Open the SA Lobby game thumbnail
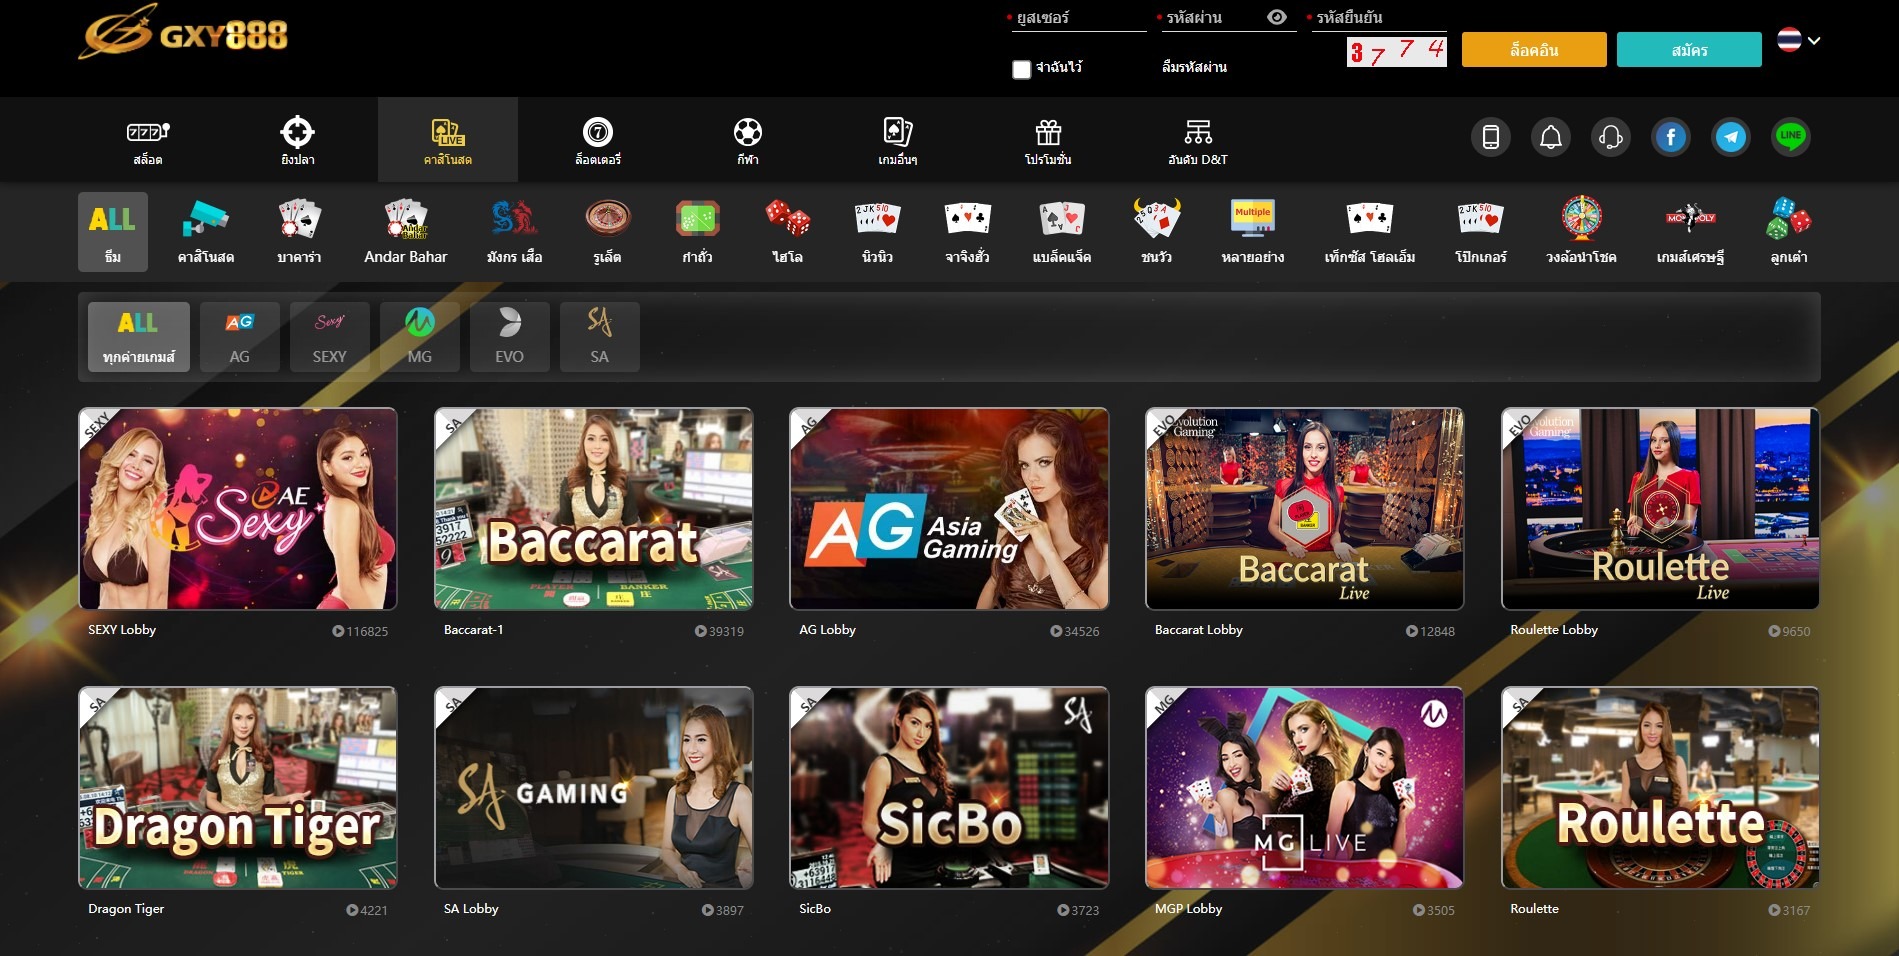Image resolution: width=1899 pixels, height=956 pixels. tap(594, 788)
